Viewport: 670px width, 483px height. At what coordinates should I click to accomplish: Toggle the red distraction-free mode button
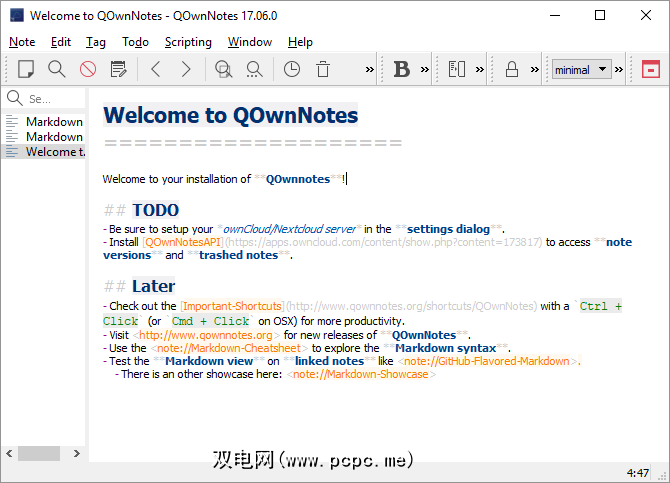(x=650, y=69)
